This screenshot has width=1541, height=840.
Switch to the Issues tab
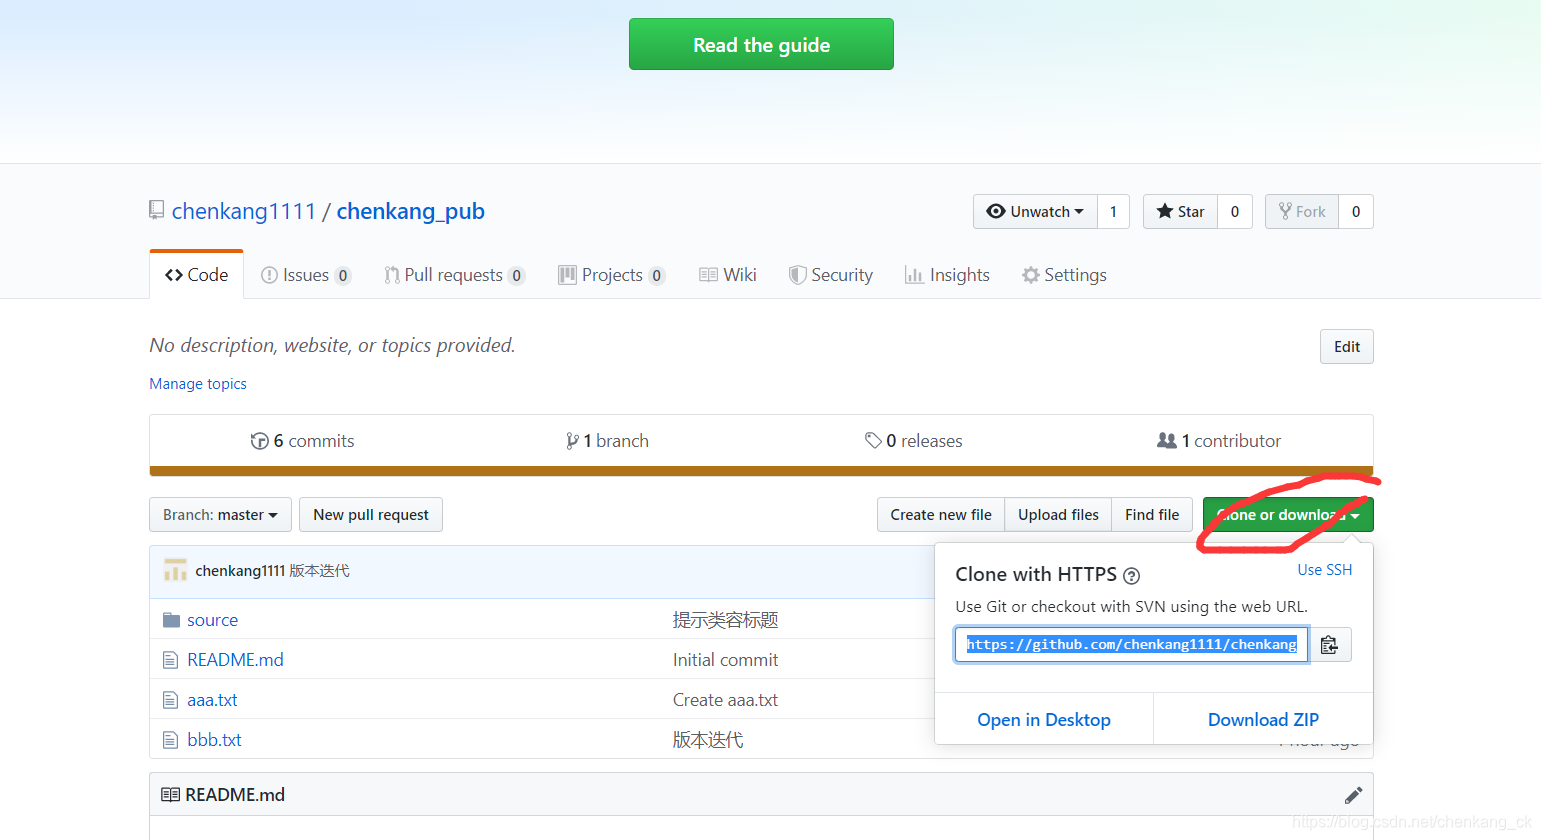[x=305, y=275]
